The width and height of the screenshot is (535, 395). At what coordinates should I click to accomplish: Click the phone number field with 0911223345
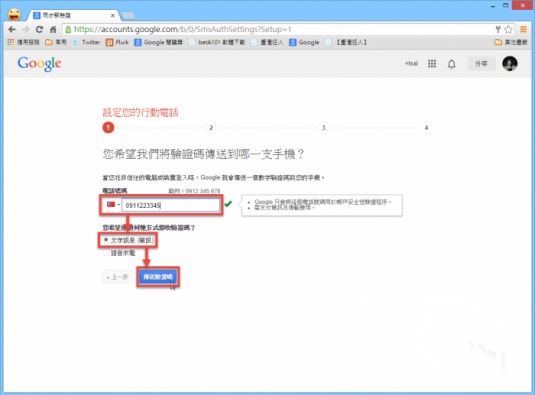point(171,205)
